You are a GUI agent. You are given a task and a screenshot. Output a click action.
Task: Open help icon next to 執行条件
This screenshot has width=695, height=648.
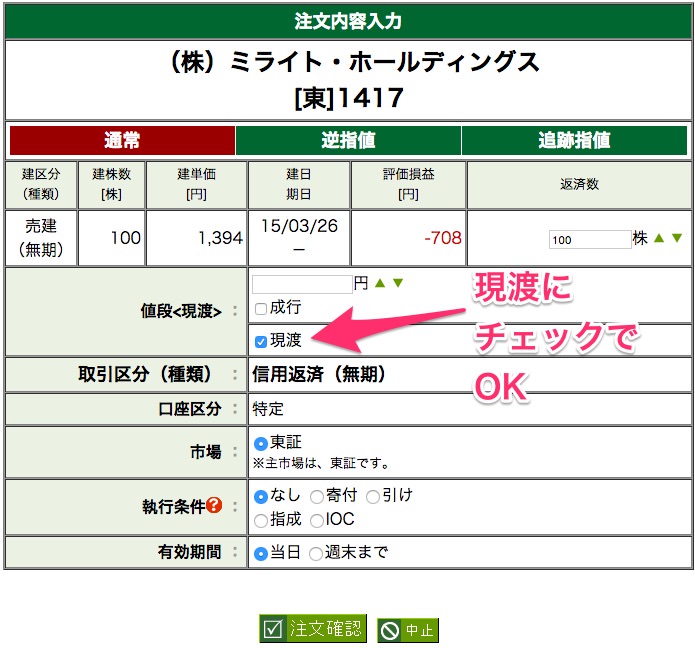pos(214,505)
